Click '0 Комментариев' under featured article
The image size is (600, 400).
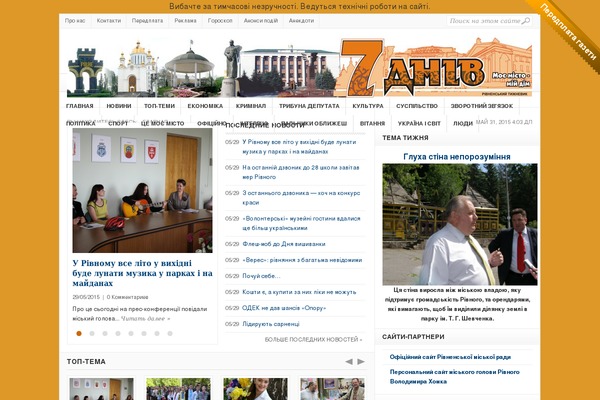coord(127,297)
